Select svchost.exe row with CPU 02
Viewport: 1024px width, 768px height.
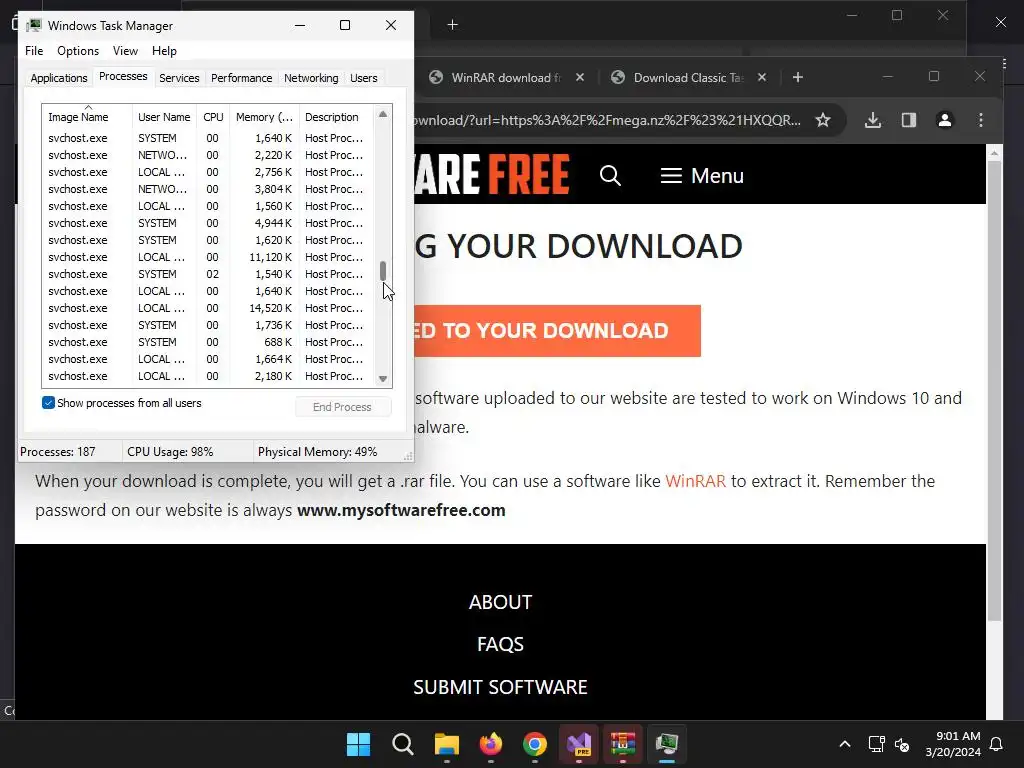208,274
